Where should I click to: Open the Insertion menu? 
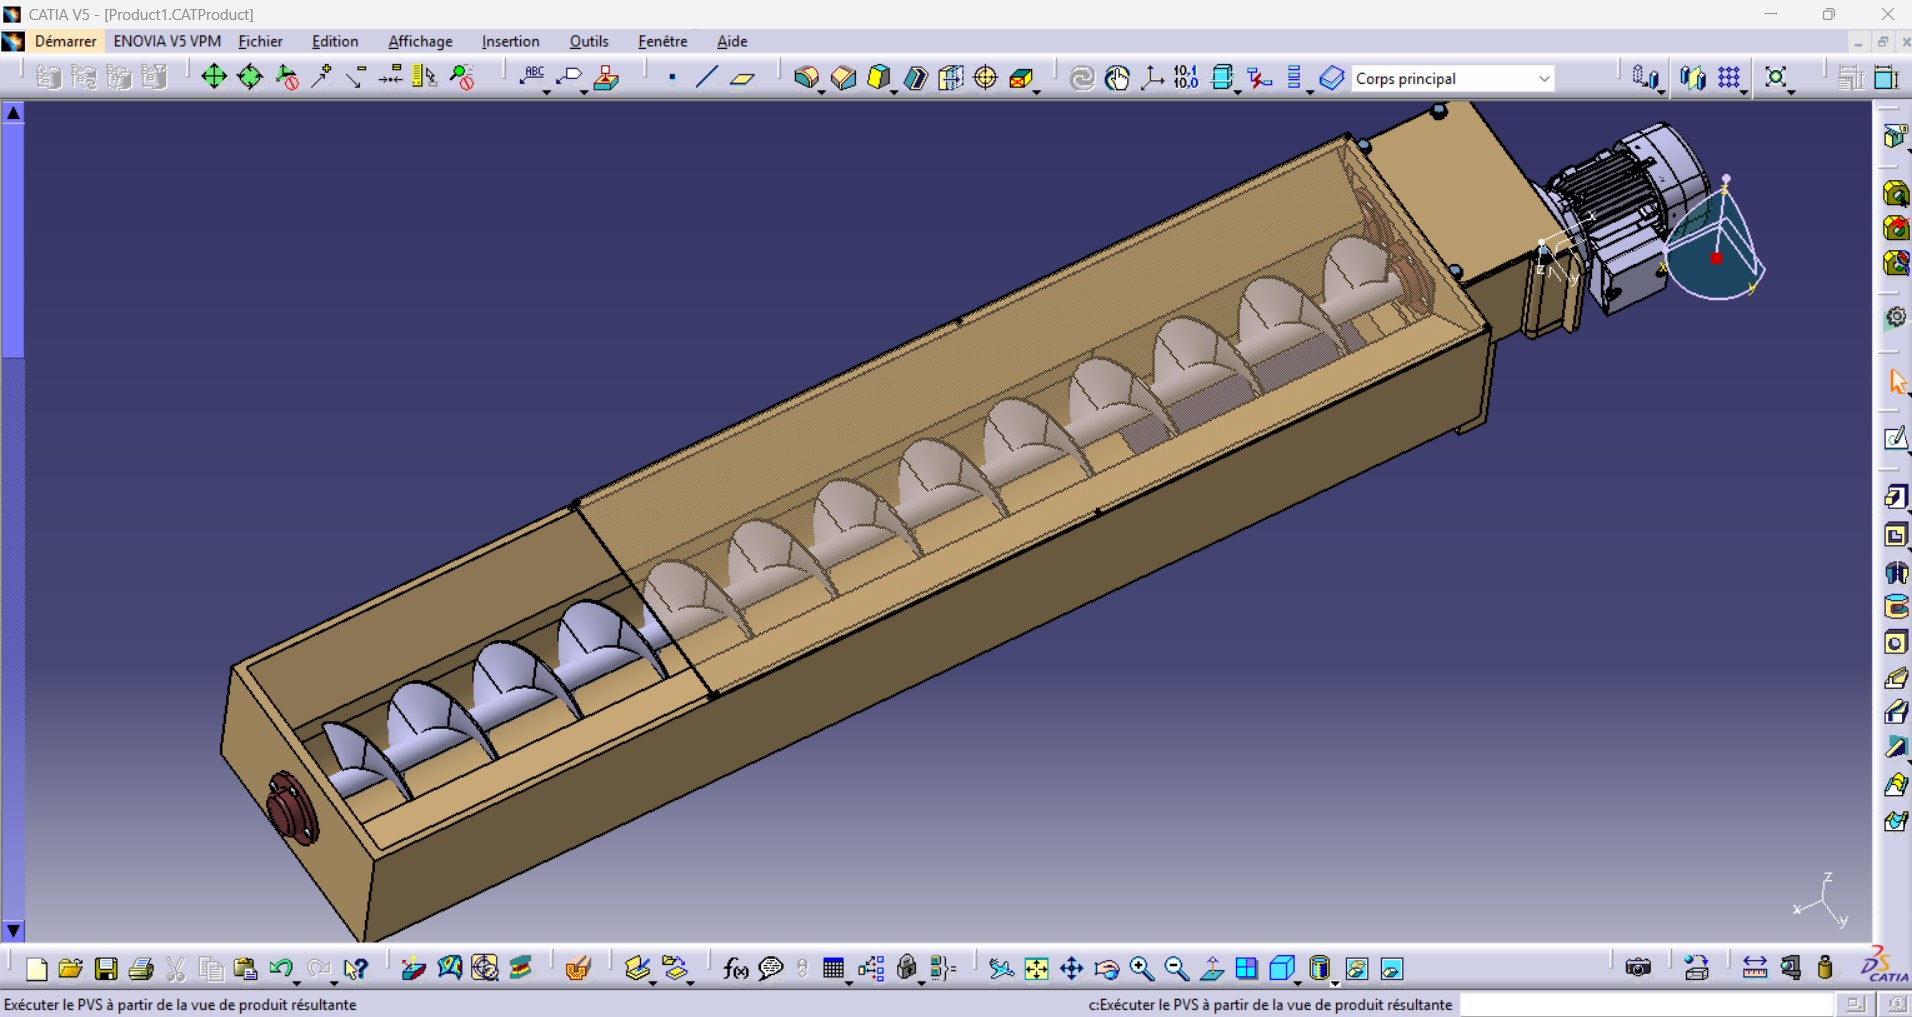[510, 41]
